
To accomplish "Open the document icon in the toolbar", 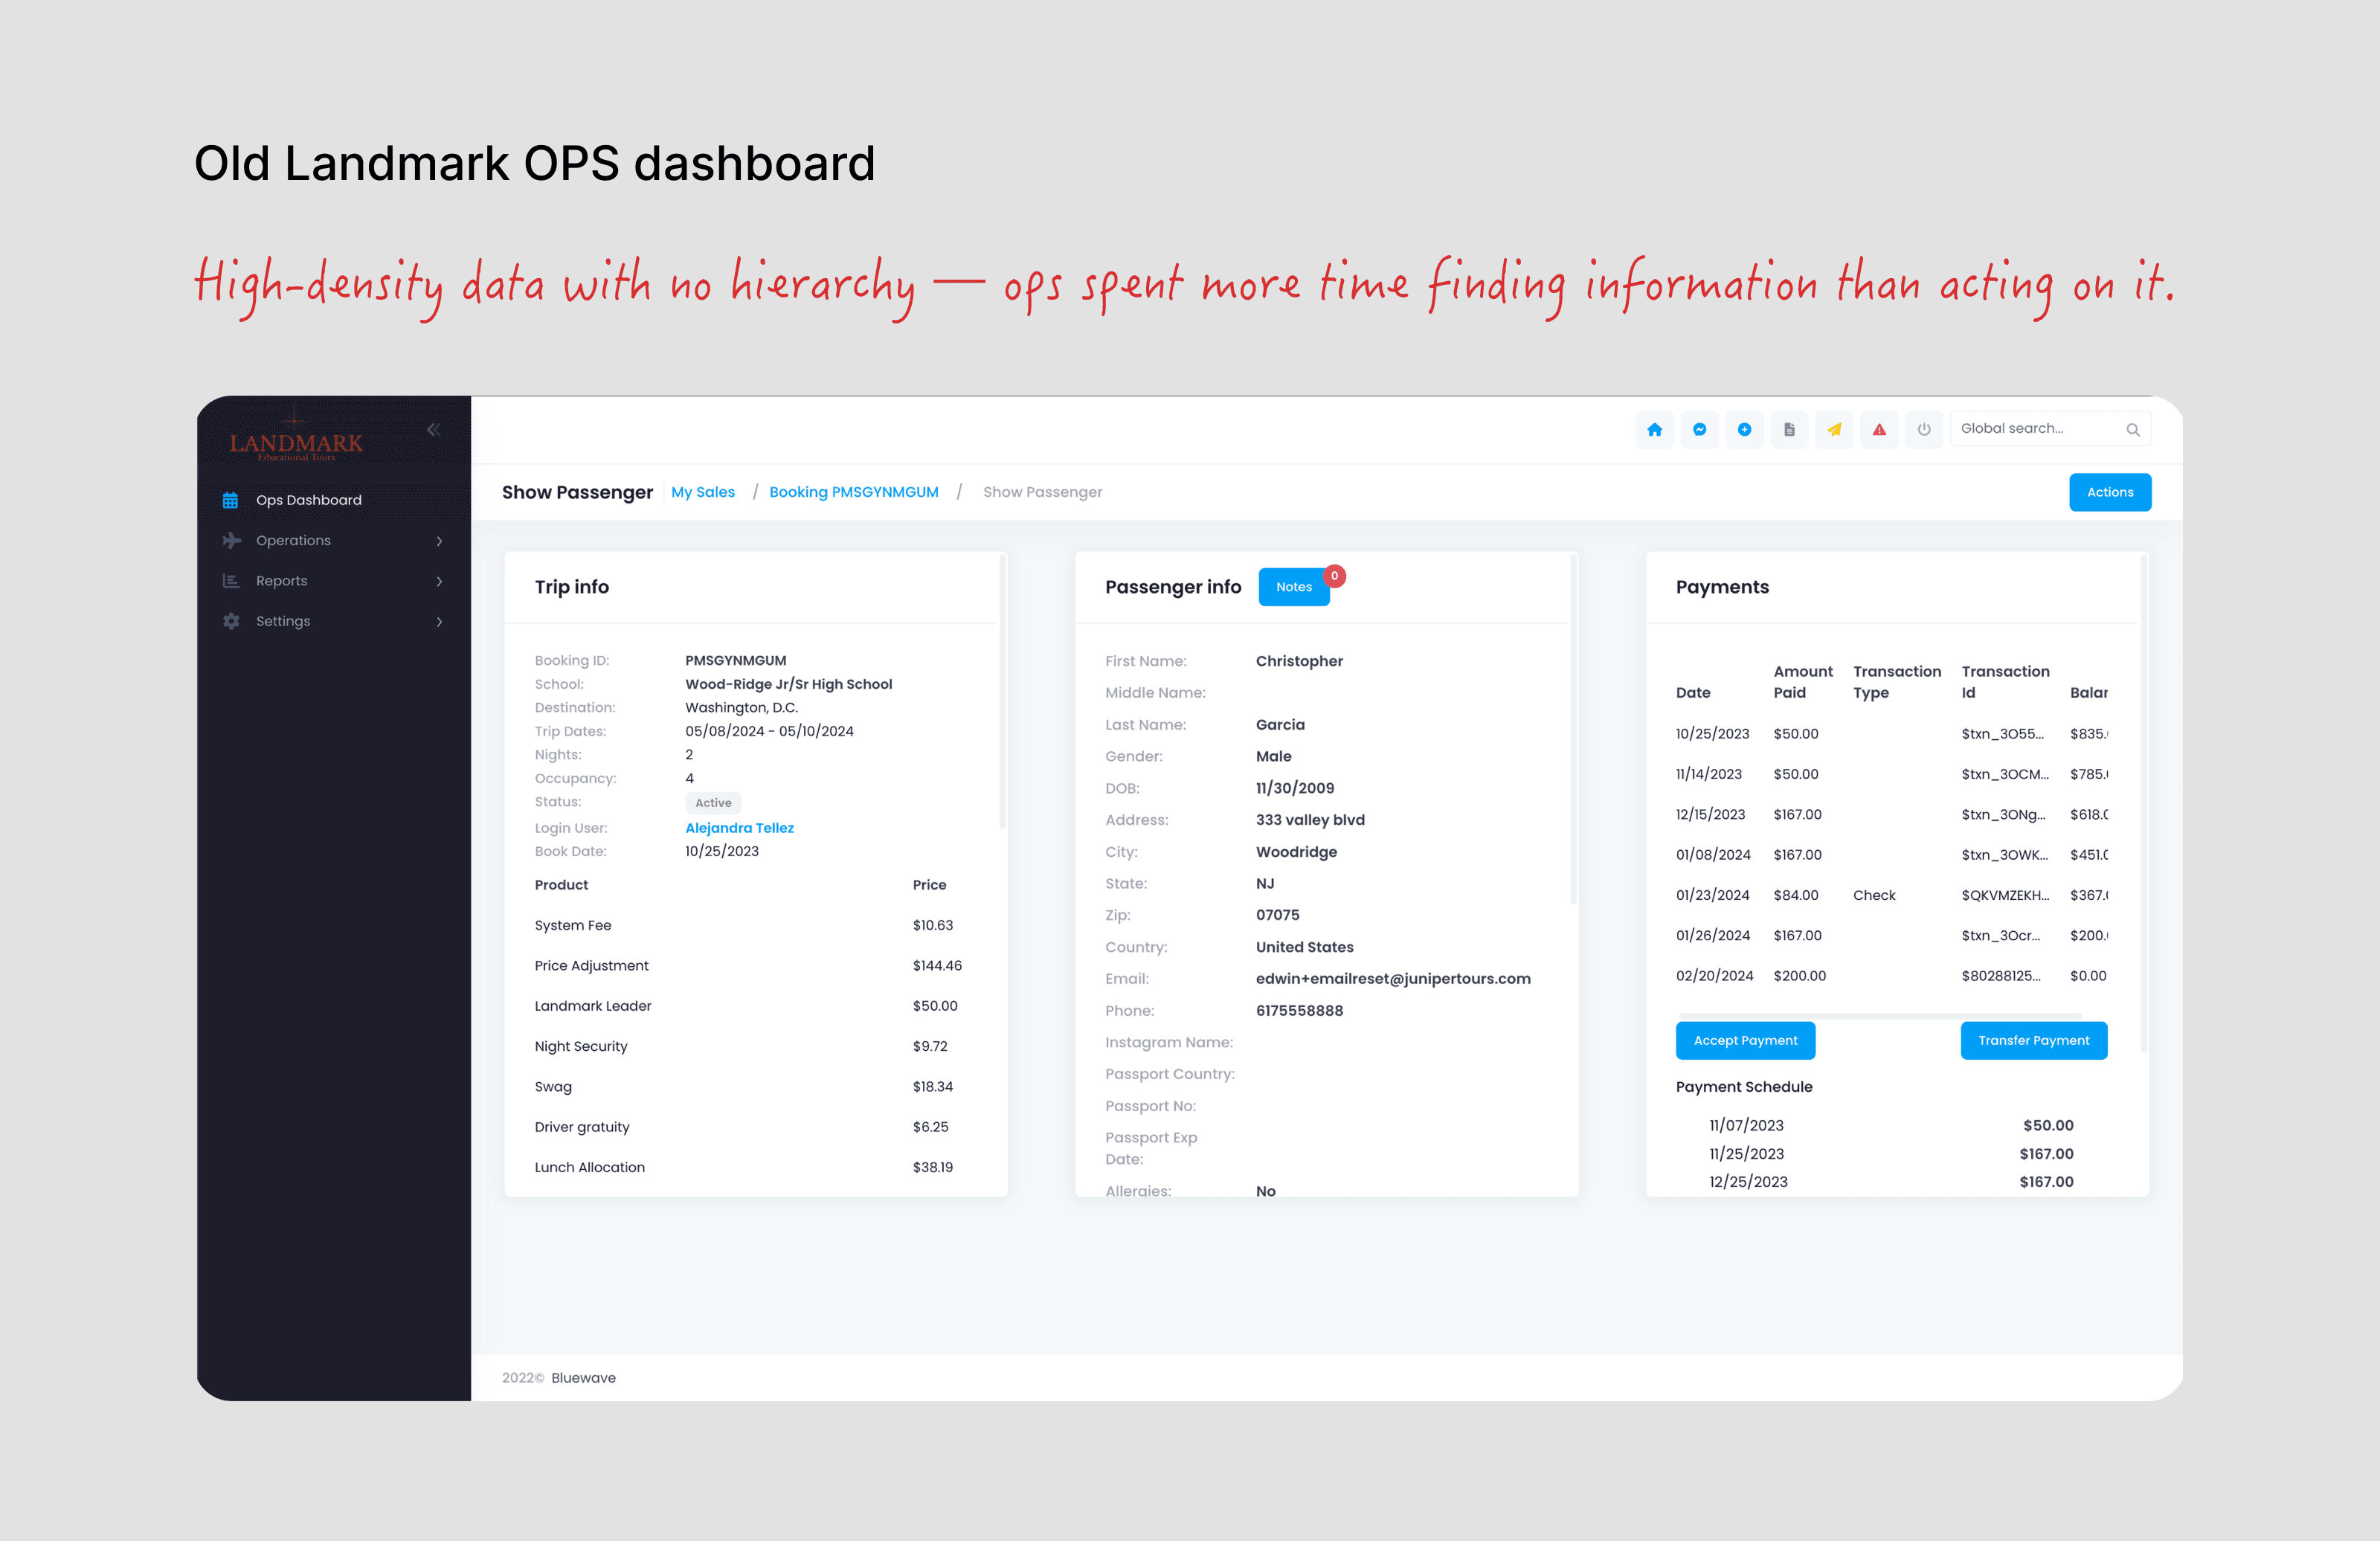I will click(x=1790, y=429).
